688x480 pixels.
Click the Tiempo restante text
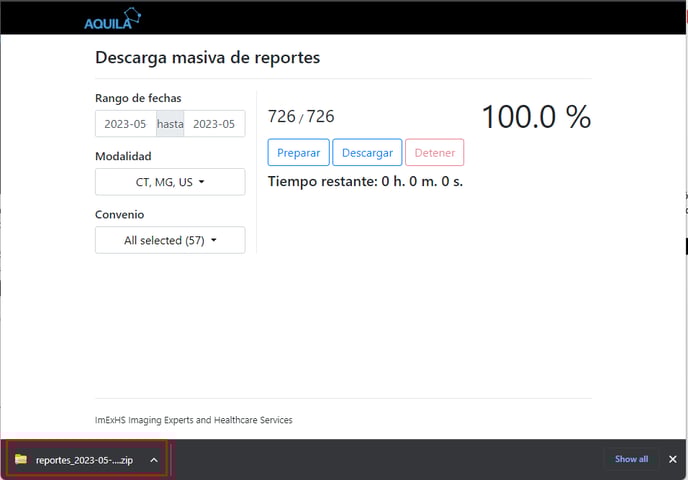click(365, 182)
